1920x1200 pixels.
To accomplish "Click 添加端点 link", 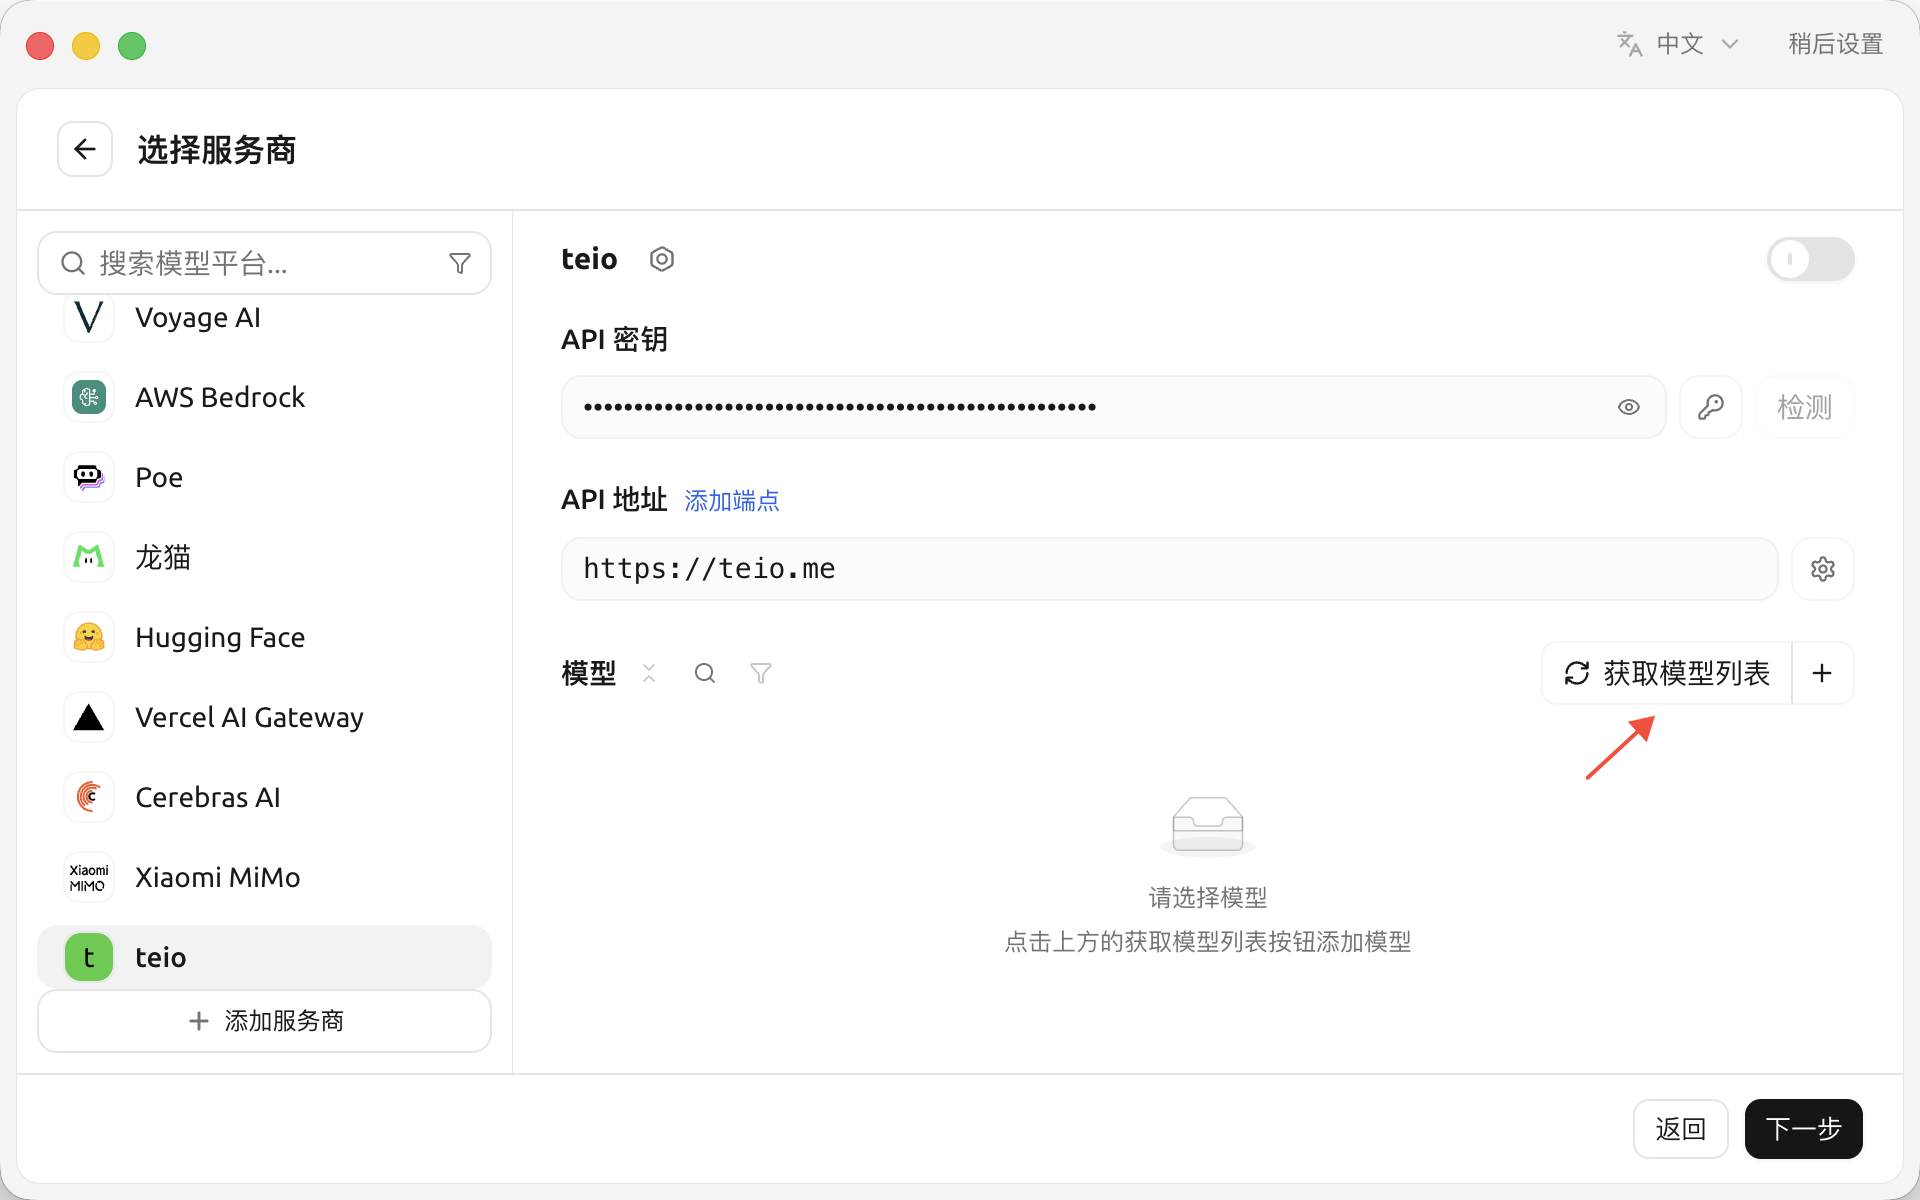I will tap(732, 500).
